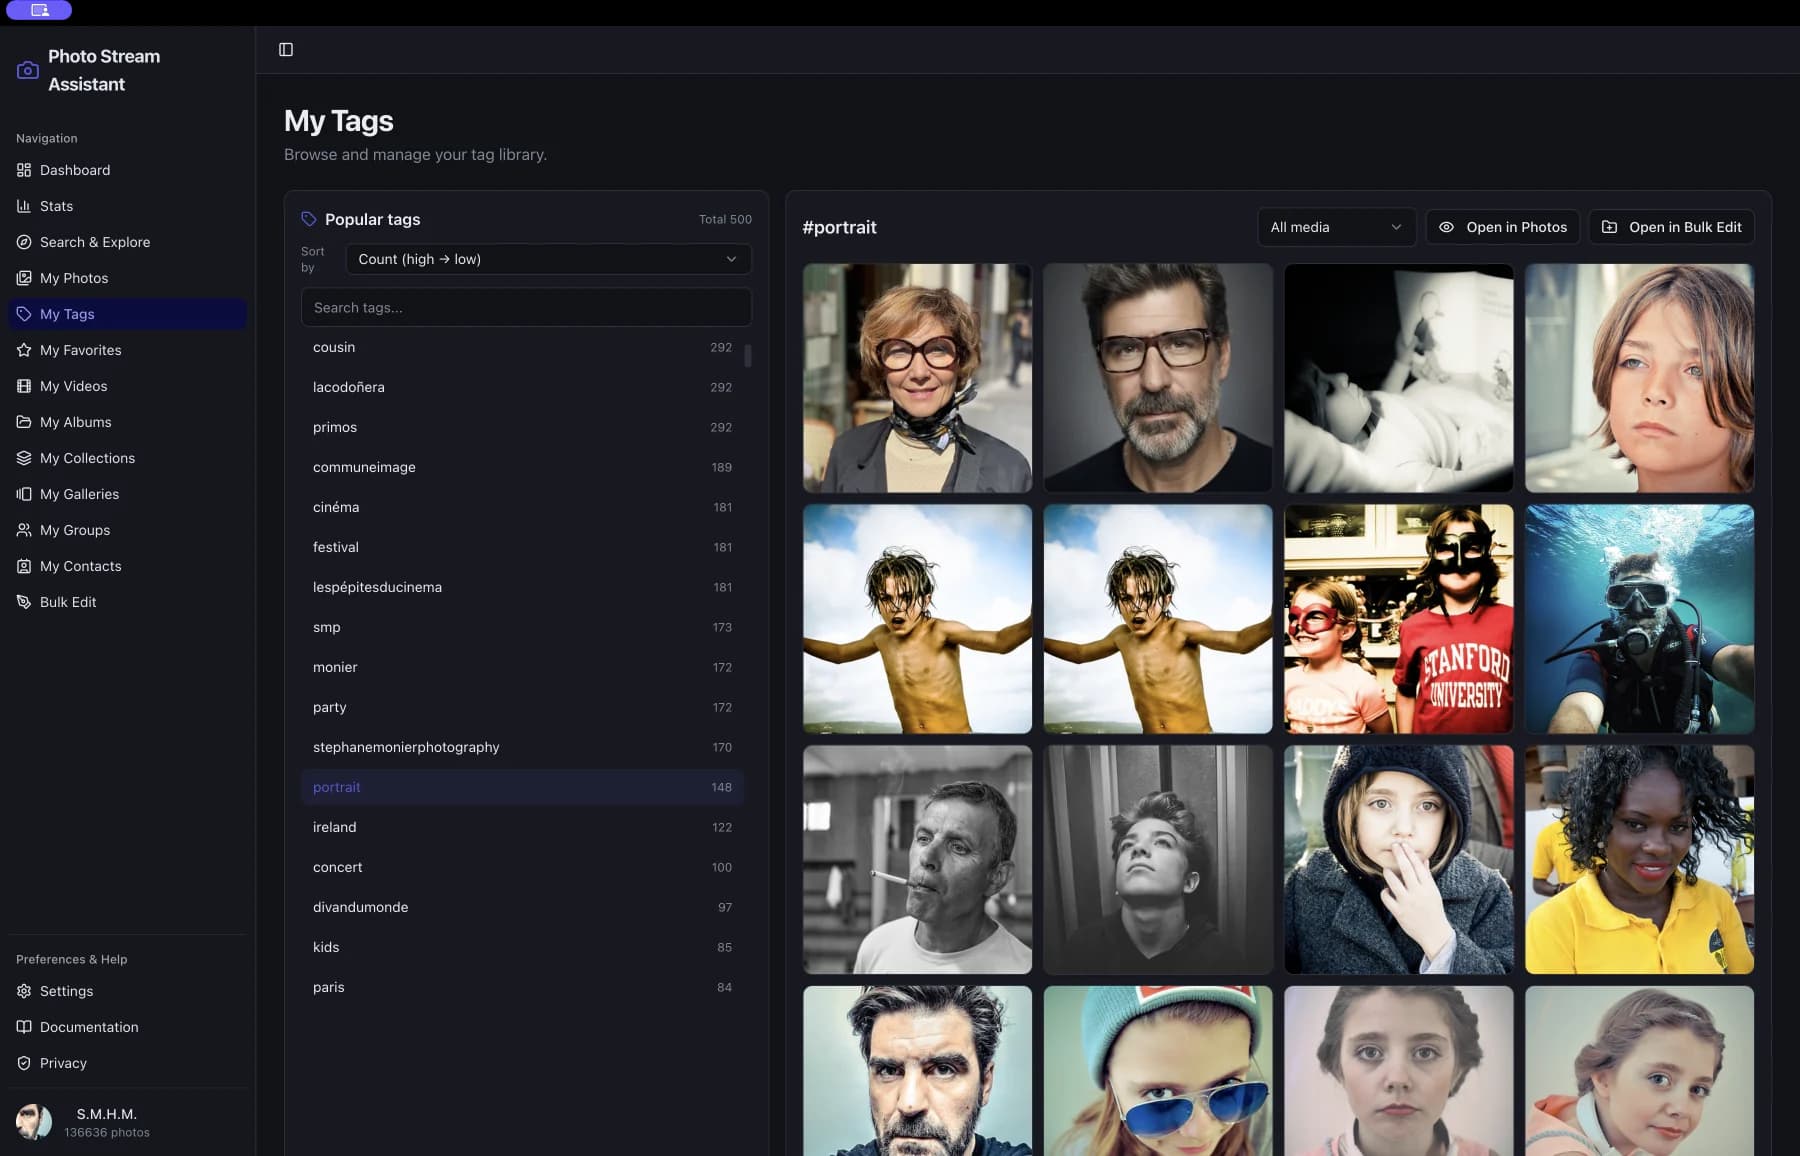Viewport: 1800px width, 1156px height.
Task: Click the My Favorites star icon
Action: [24, 350]
